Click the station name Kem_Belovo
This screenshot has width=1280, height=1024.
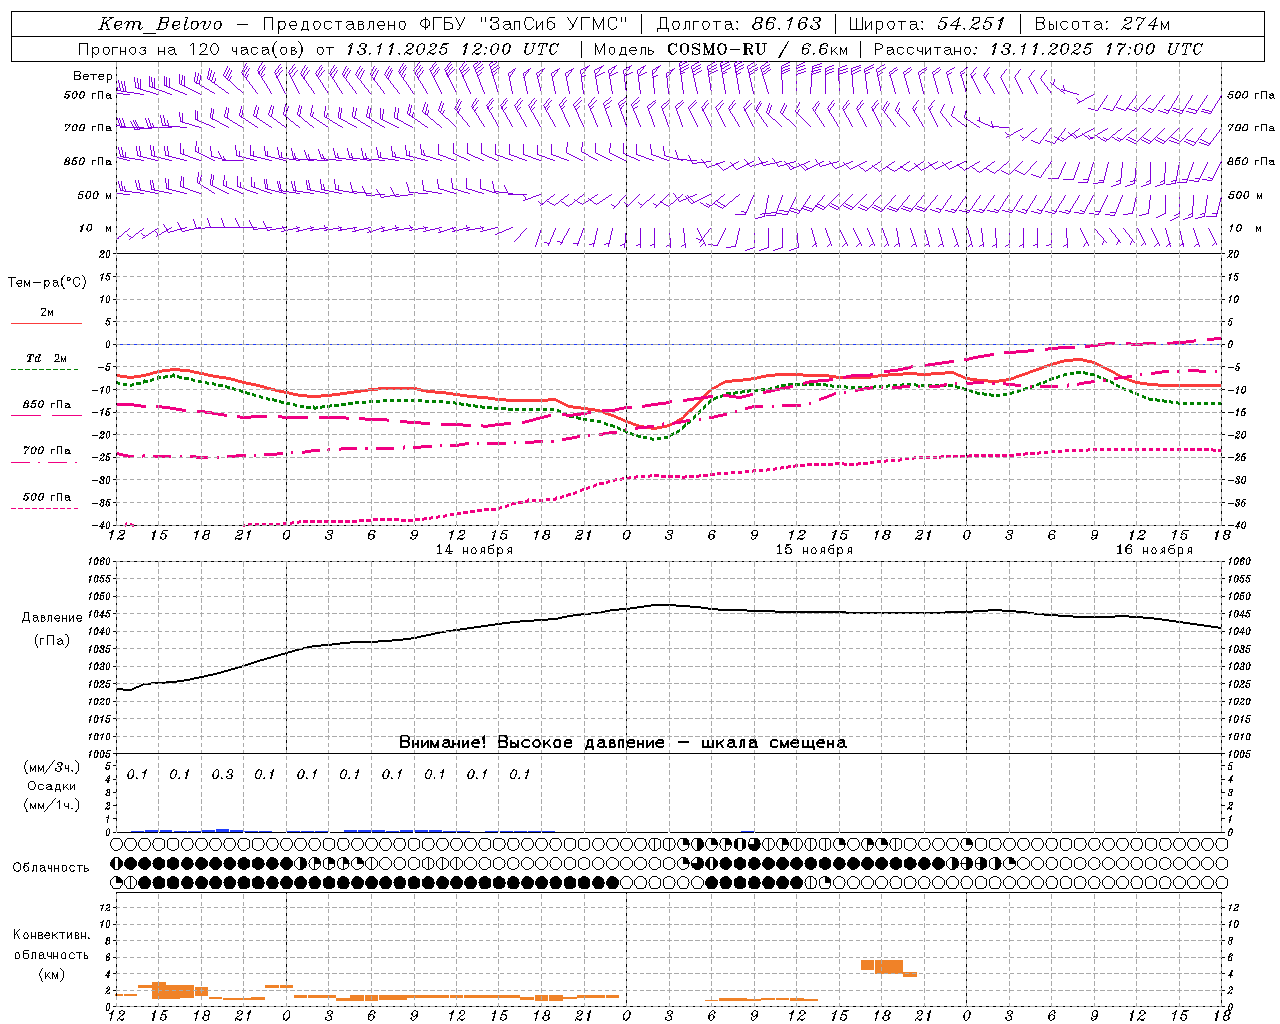pos(161,24)
